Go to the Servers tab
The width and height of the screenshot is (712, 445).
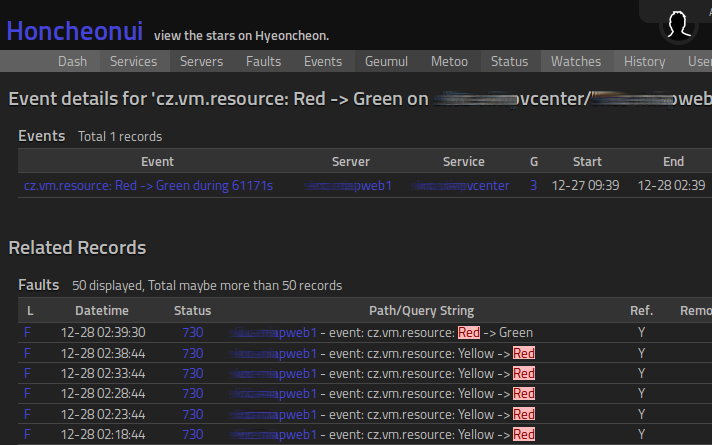pyautogui.click(x=201, y=61)
